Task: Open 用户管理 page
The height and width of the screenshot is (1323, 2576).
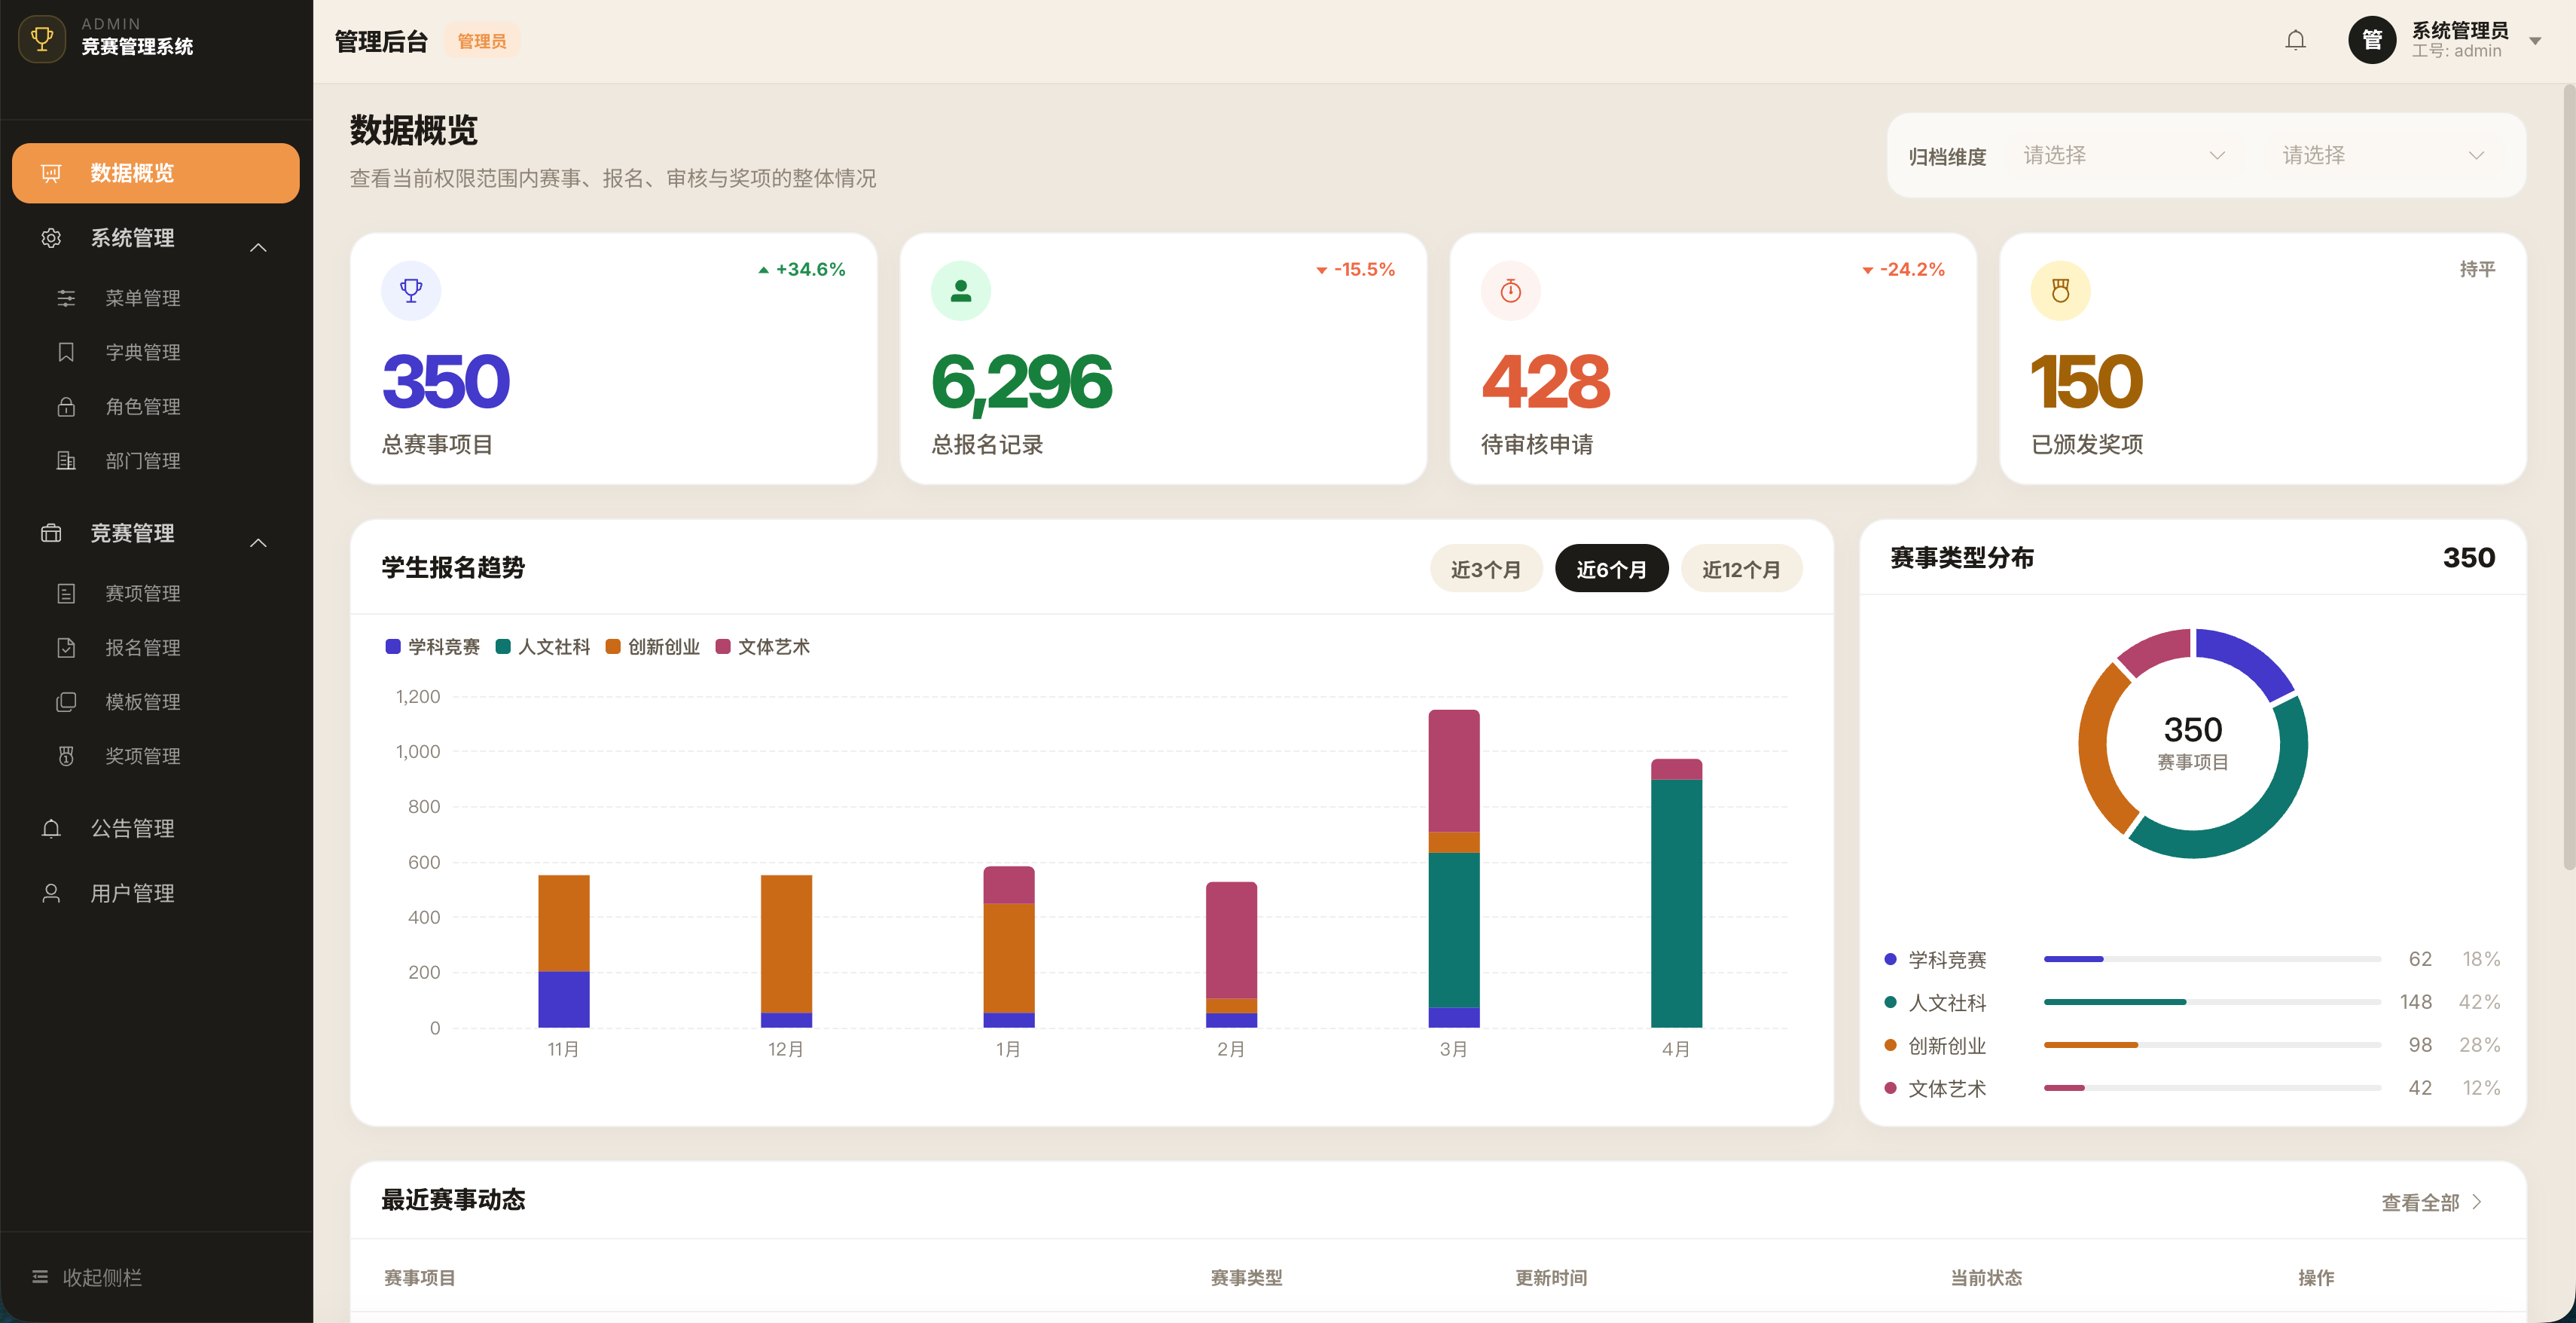Action: pyautogui.click(x=156, y=893)
